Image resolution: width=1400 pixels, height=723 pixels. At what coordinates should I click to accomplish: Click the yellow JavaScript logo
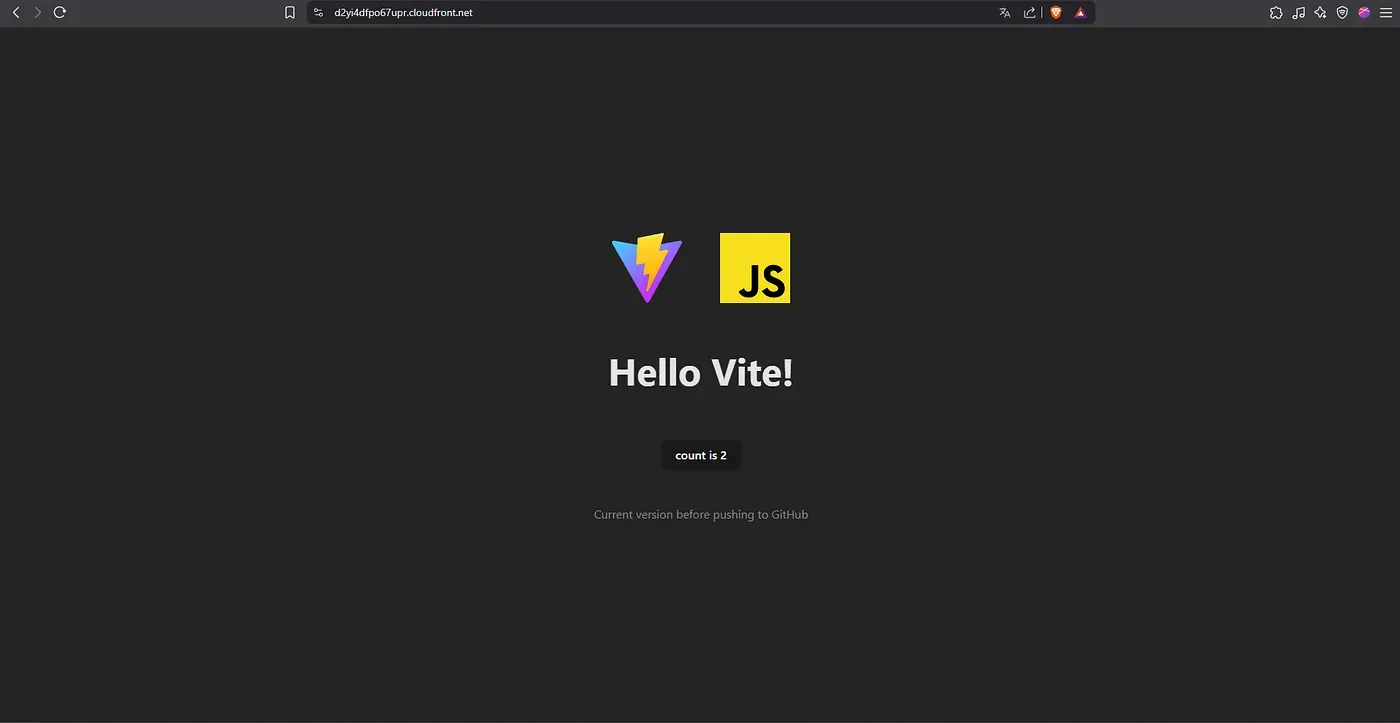[755, 267]
